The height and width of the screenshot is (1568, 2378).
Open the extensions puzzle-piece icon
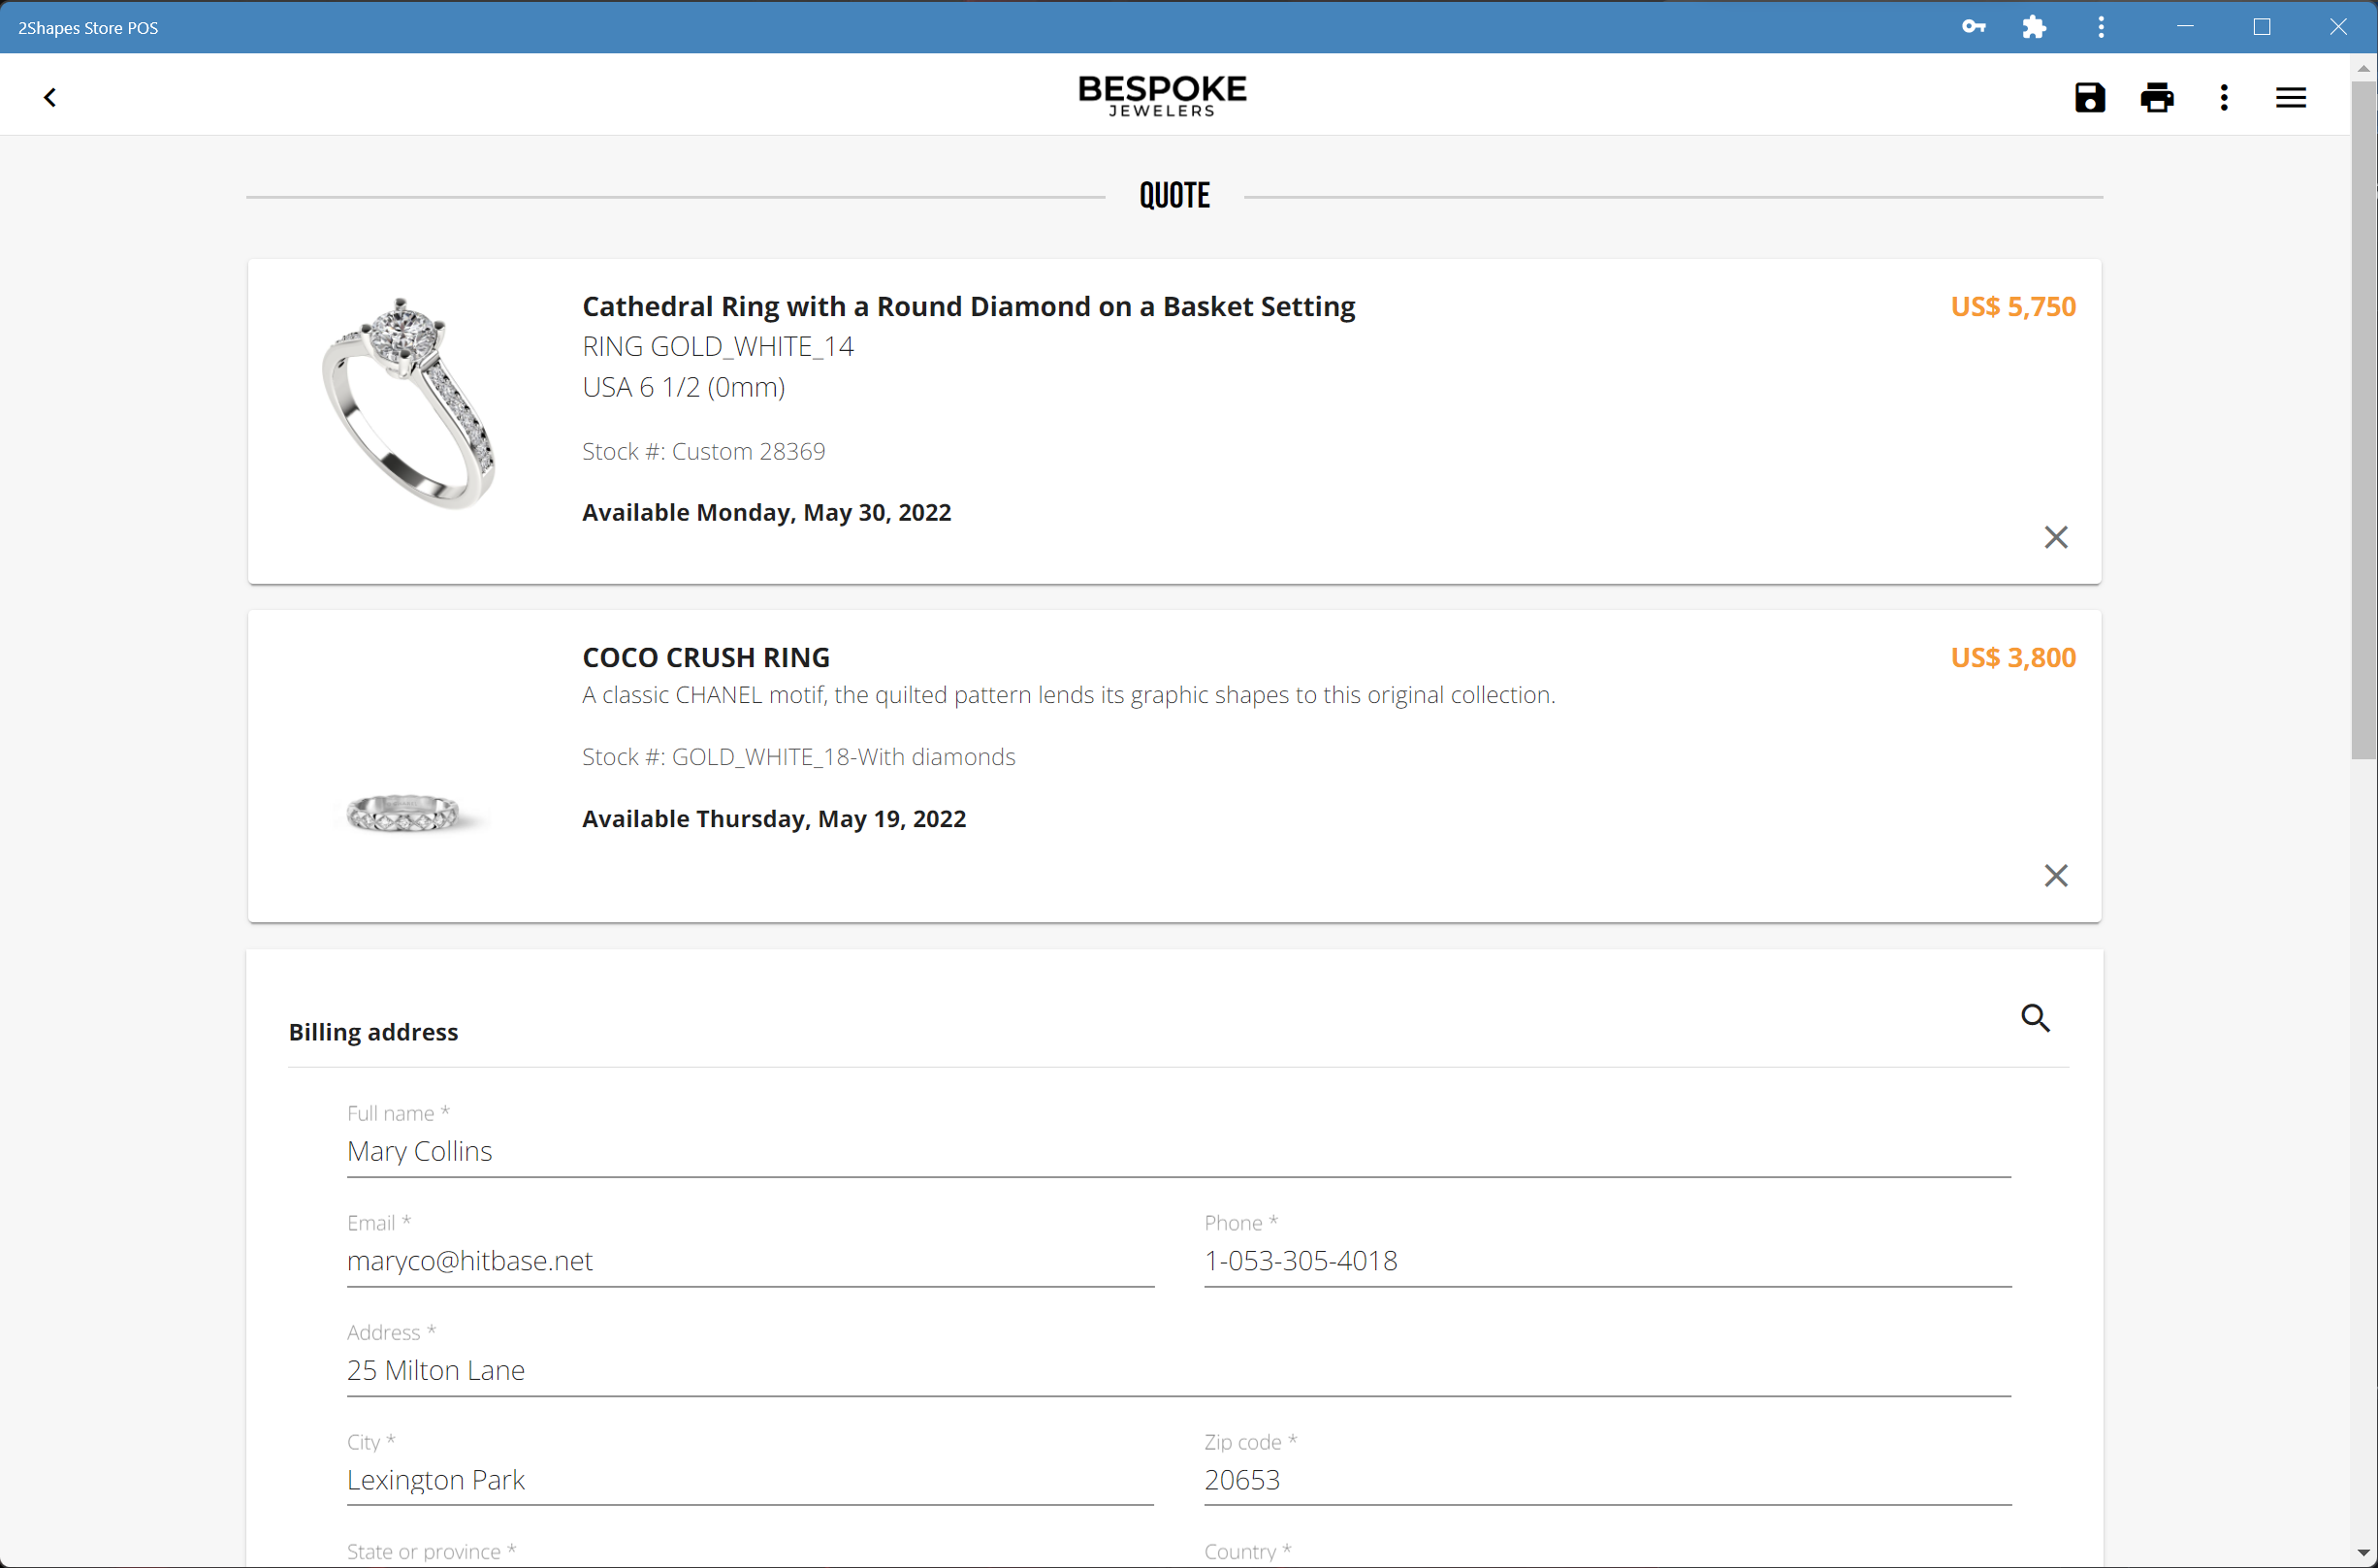pyautogui.click(x=2033, y=27)
